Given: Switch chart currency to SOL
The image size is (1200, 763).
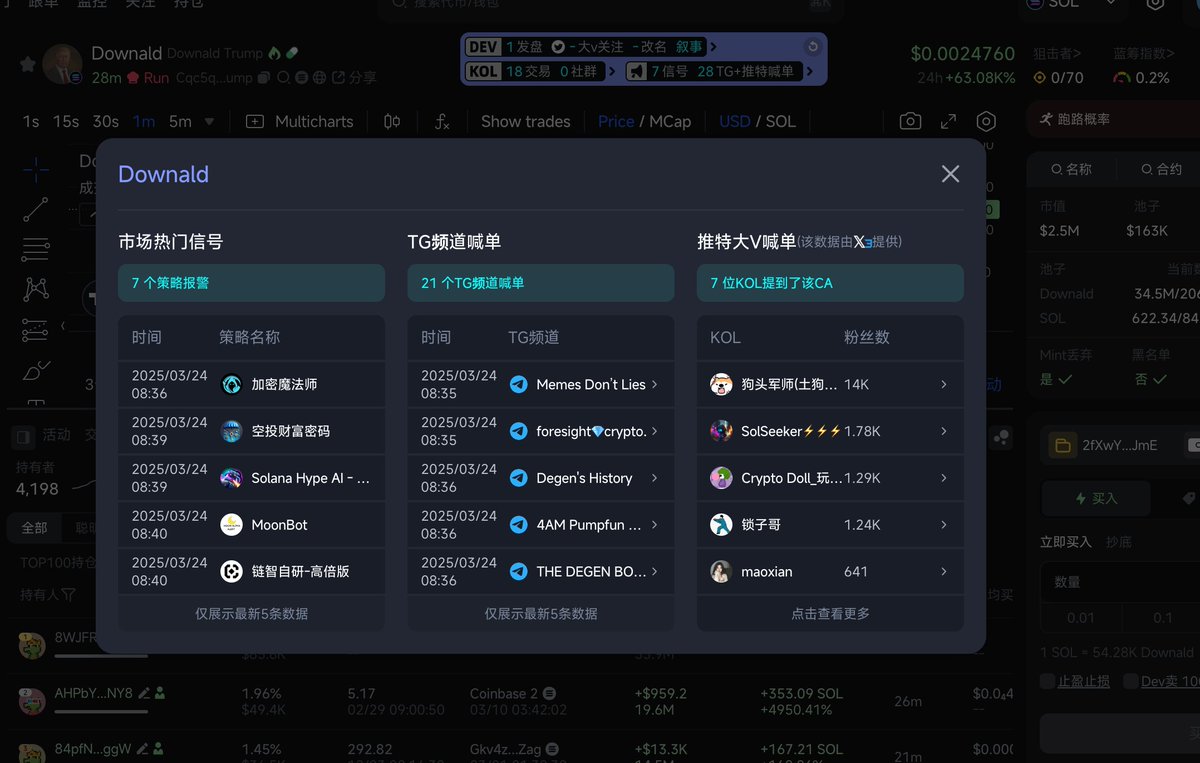Looking at the screenshot, I should [781, 121].
